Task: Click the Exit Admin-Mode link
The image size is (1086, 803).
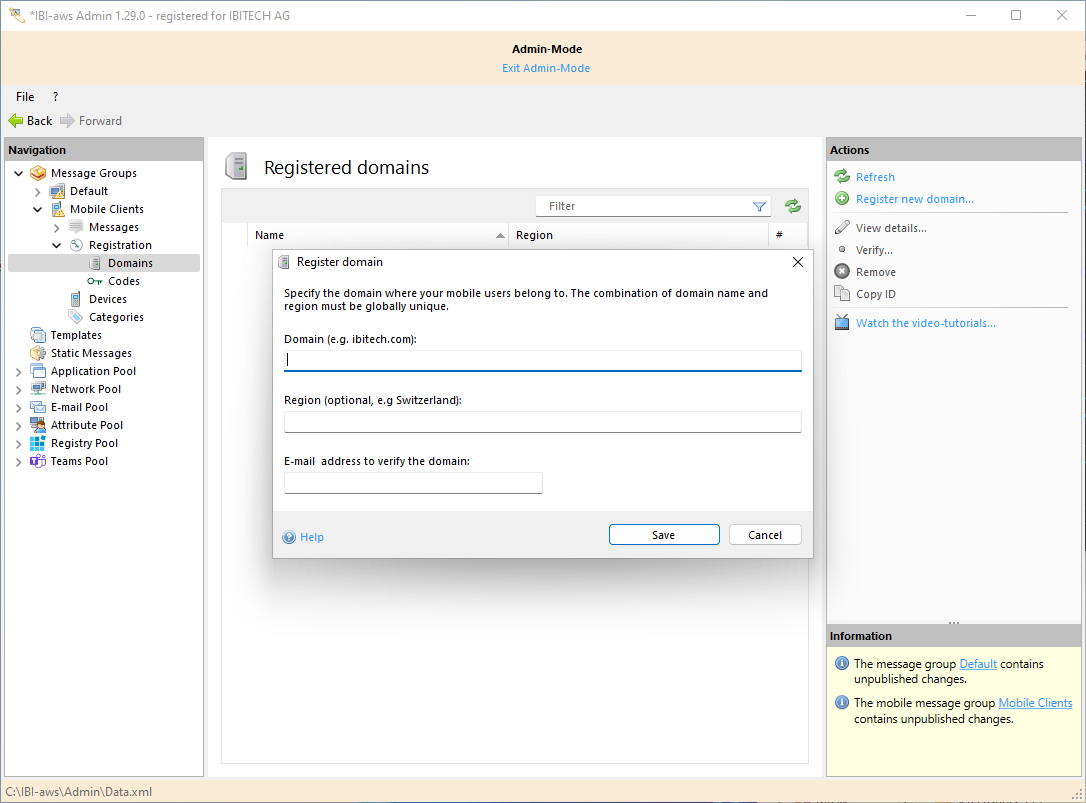Action: pos(545,68)
